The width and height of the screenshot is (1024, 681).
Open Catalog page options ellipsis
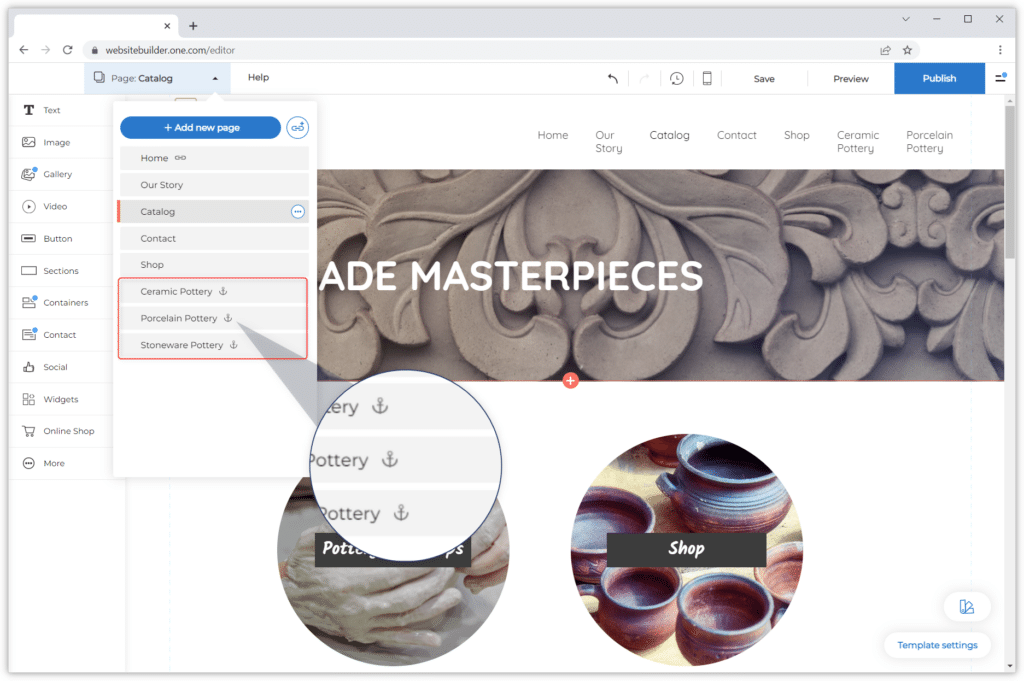(297, 212)
